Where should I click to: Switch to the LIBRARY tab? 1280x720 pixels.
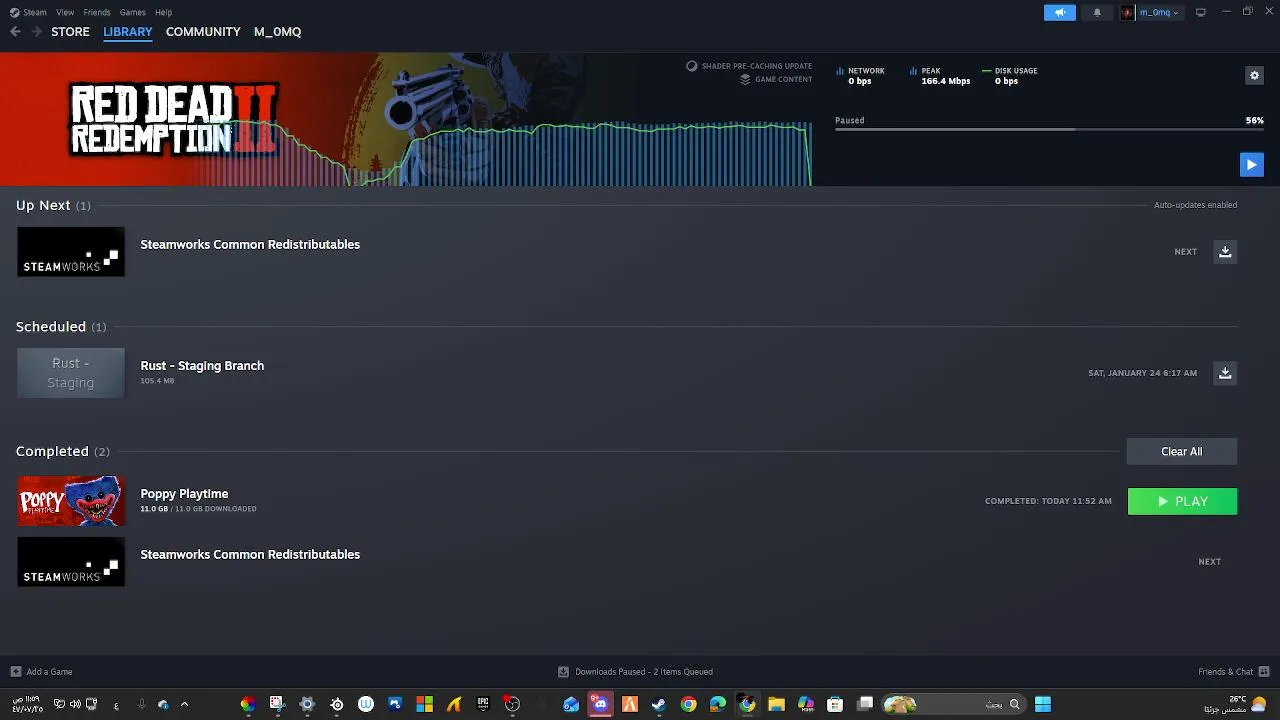click(128, 32)
